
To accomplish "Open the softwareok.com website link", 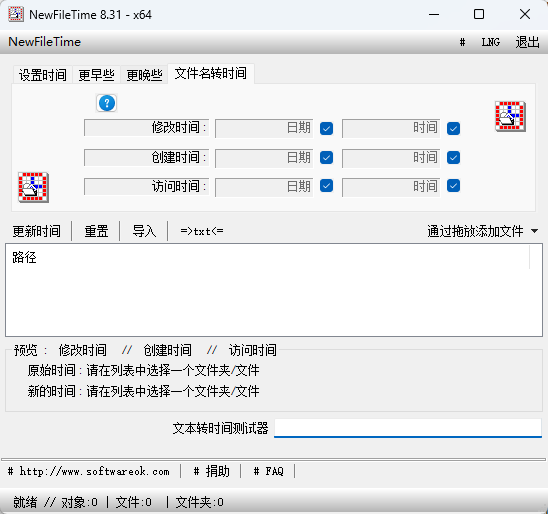I will coord(89,471).
